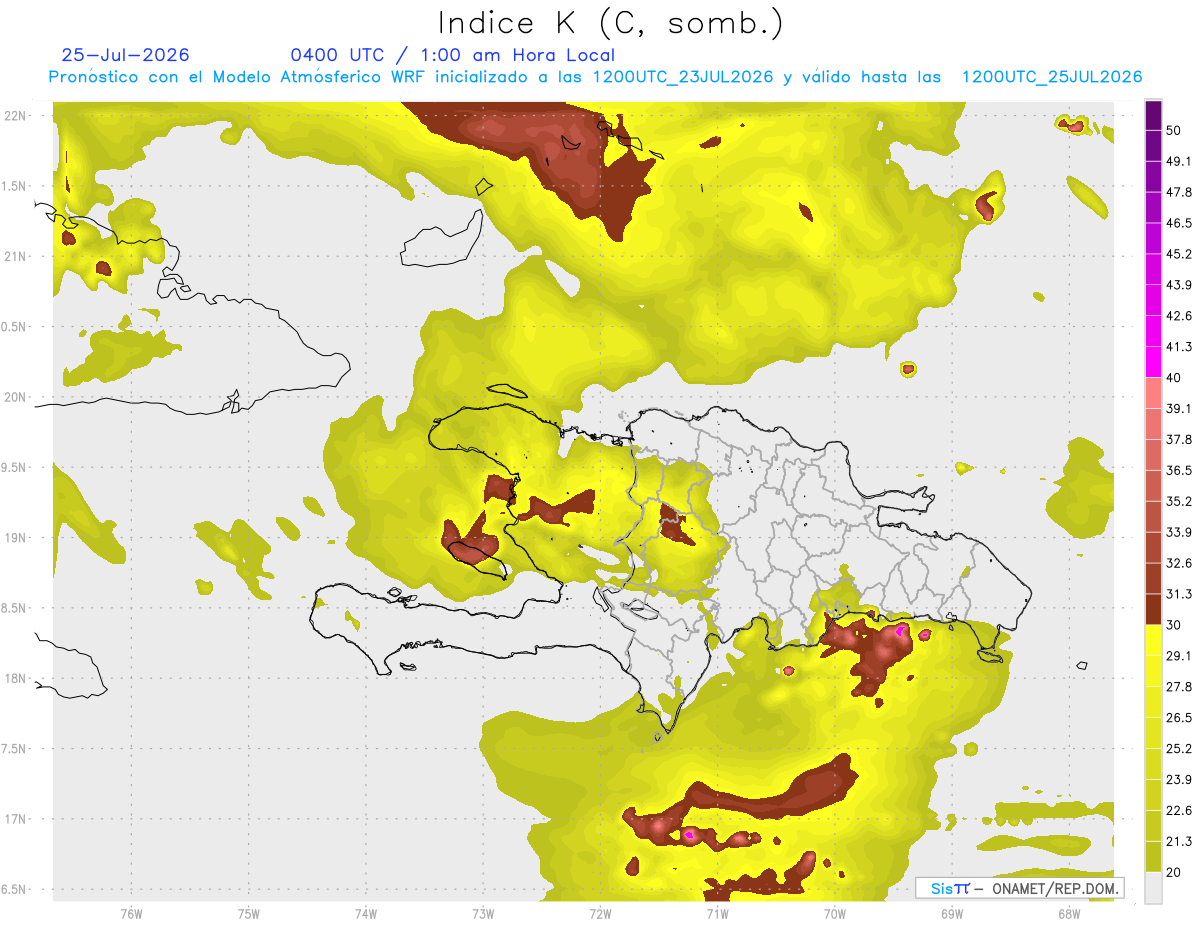This screenshot has width=1200, height=927.
Task: Click the '22.6' value on the color scale
Action: (1180, 811)
